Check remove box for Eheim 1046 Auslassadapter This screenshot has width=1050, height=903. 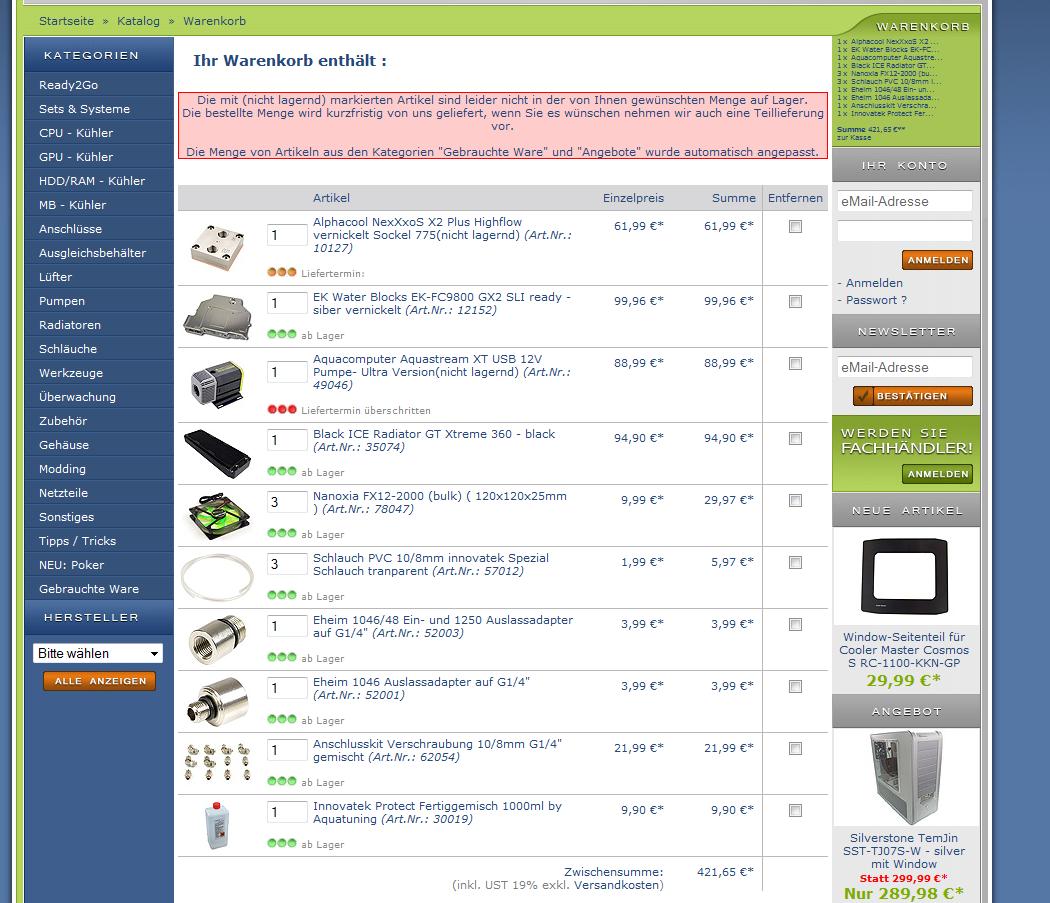tap(796, 686)
